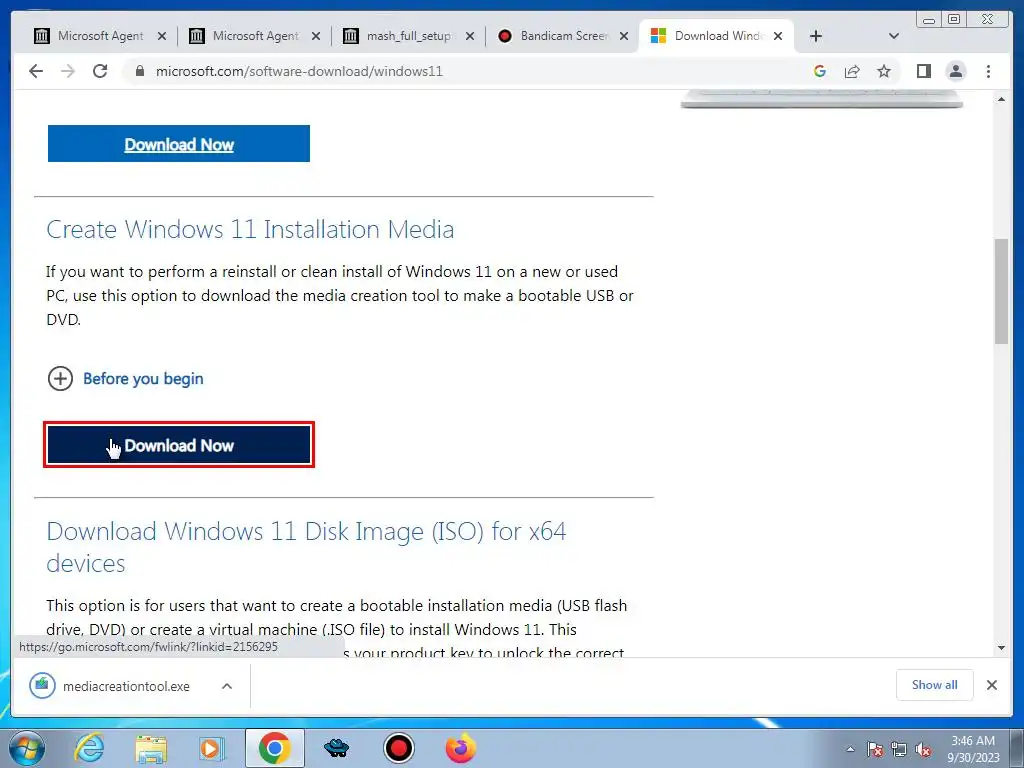Launch Firefox from taskbar
This screenshot has height=768, width=1024.
point(460,748)
